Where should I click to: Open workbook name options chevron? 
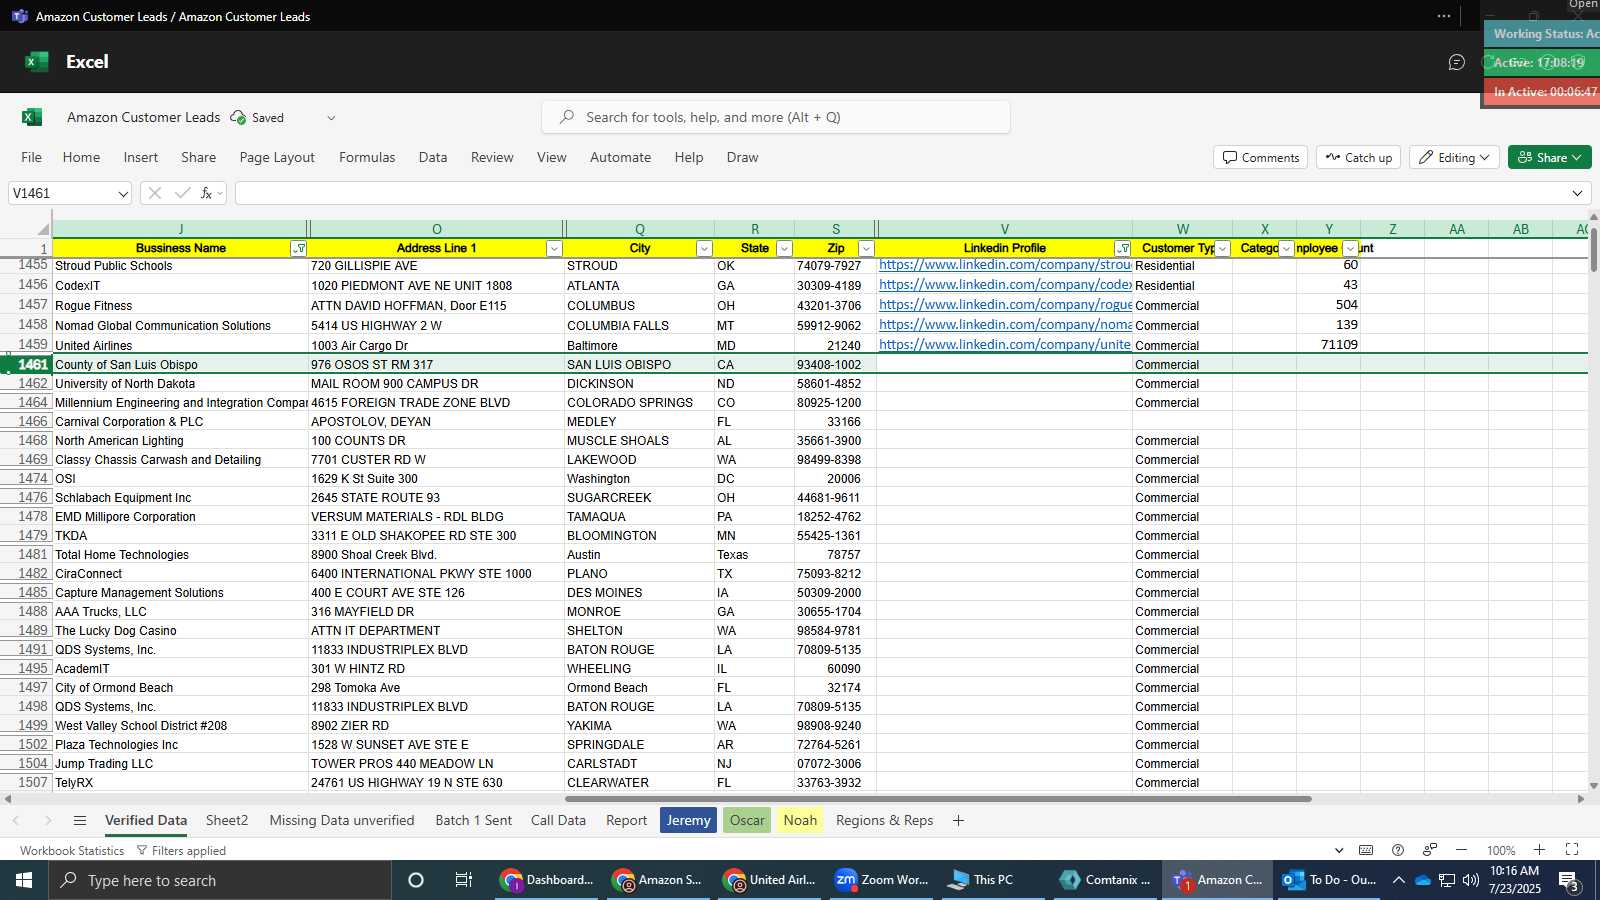coord(331,118)
